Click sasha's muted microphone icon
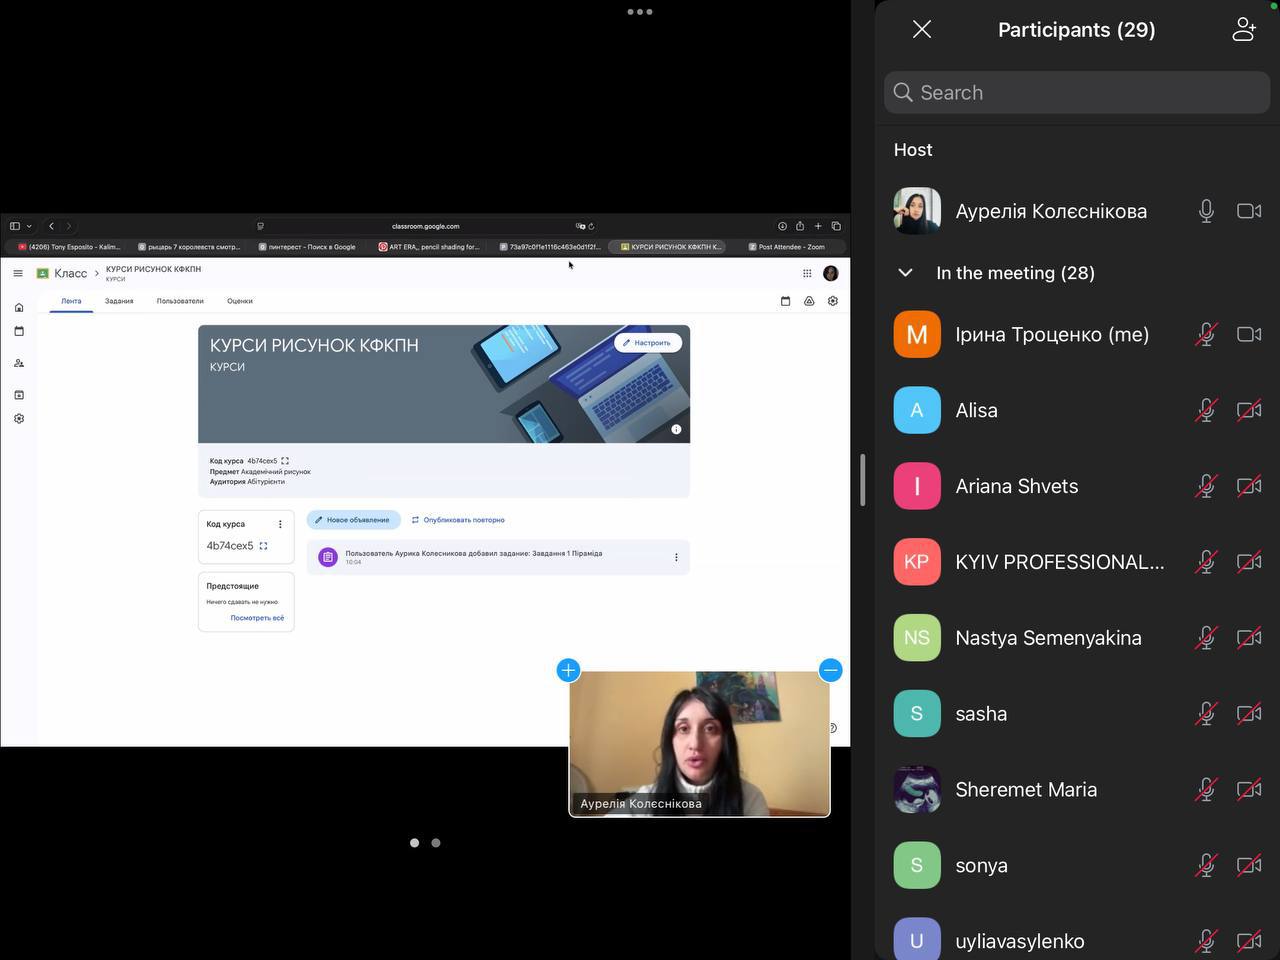The height and width of the screenshot is (960, 1280). tap(1206, 714)
